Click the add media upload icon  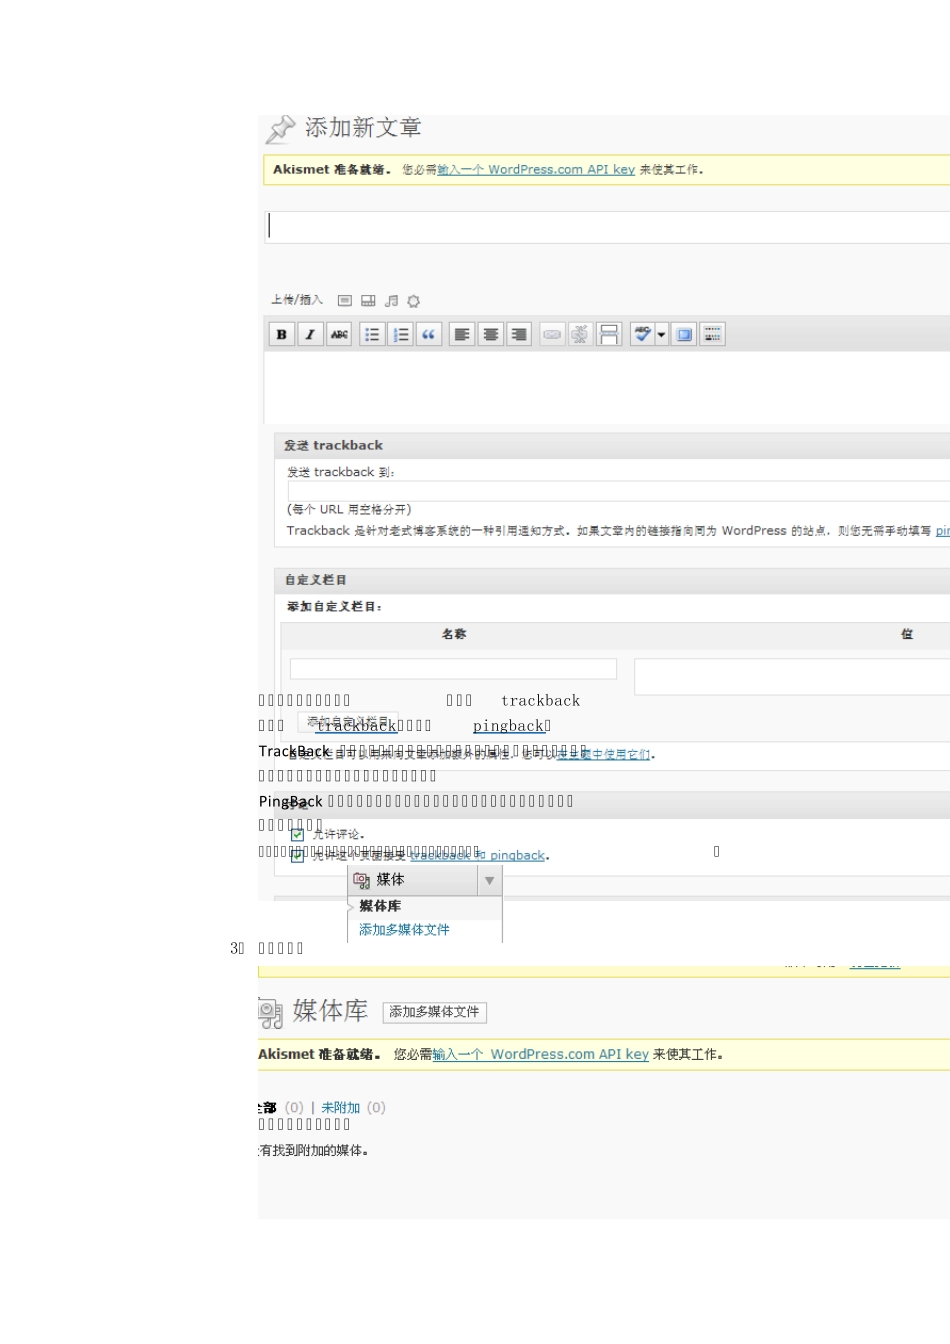[x=414, y=301]
